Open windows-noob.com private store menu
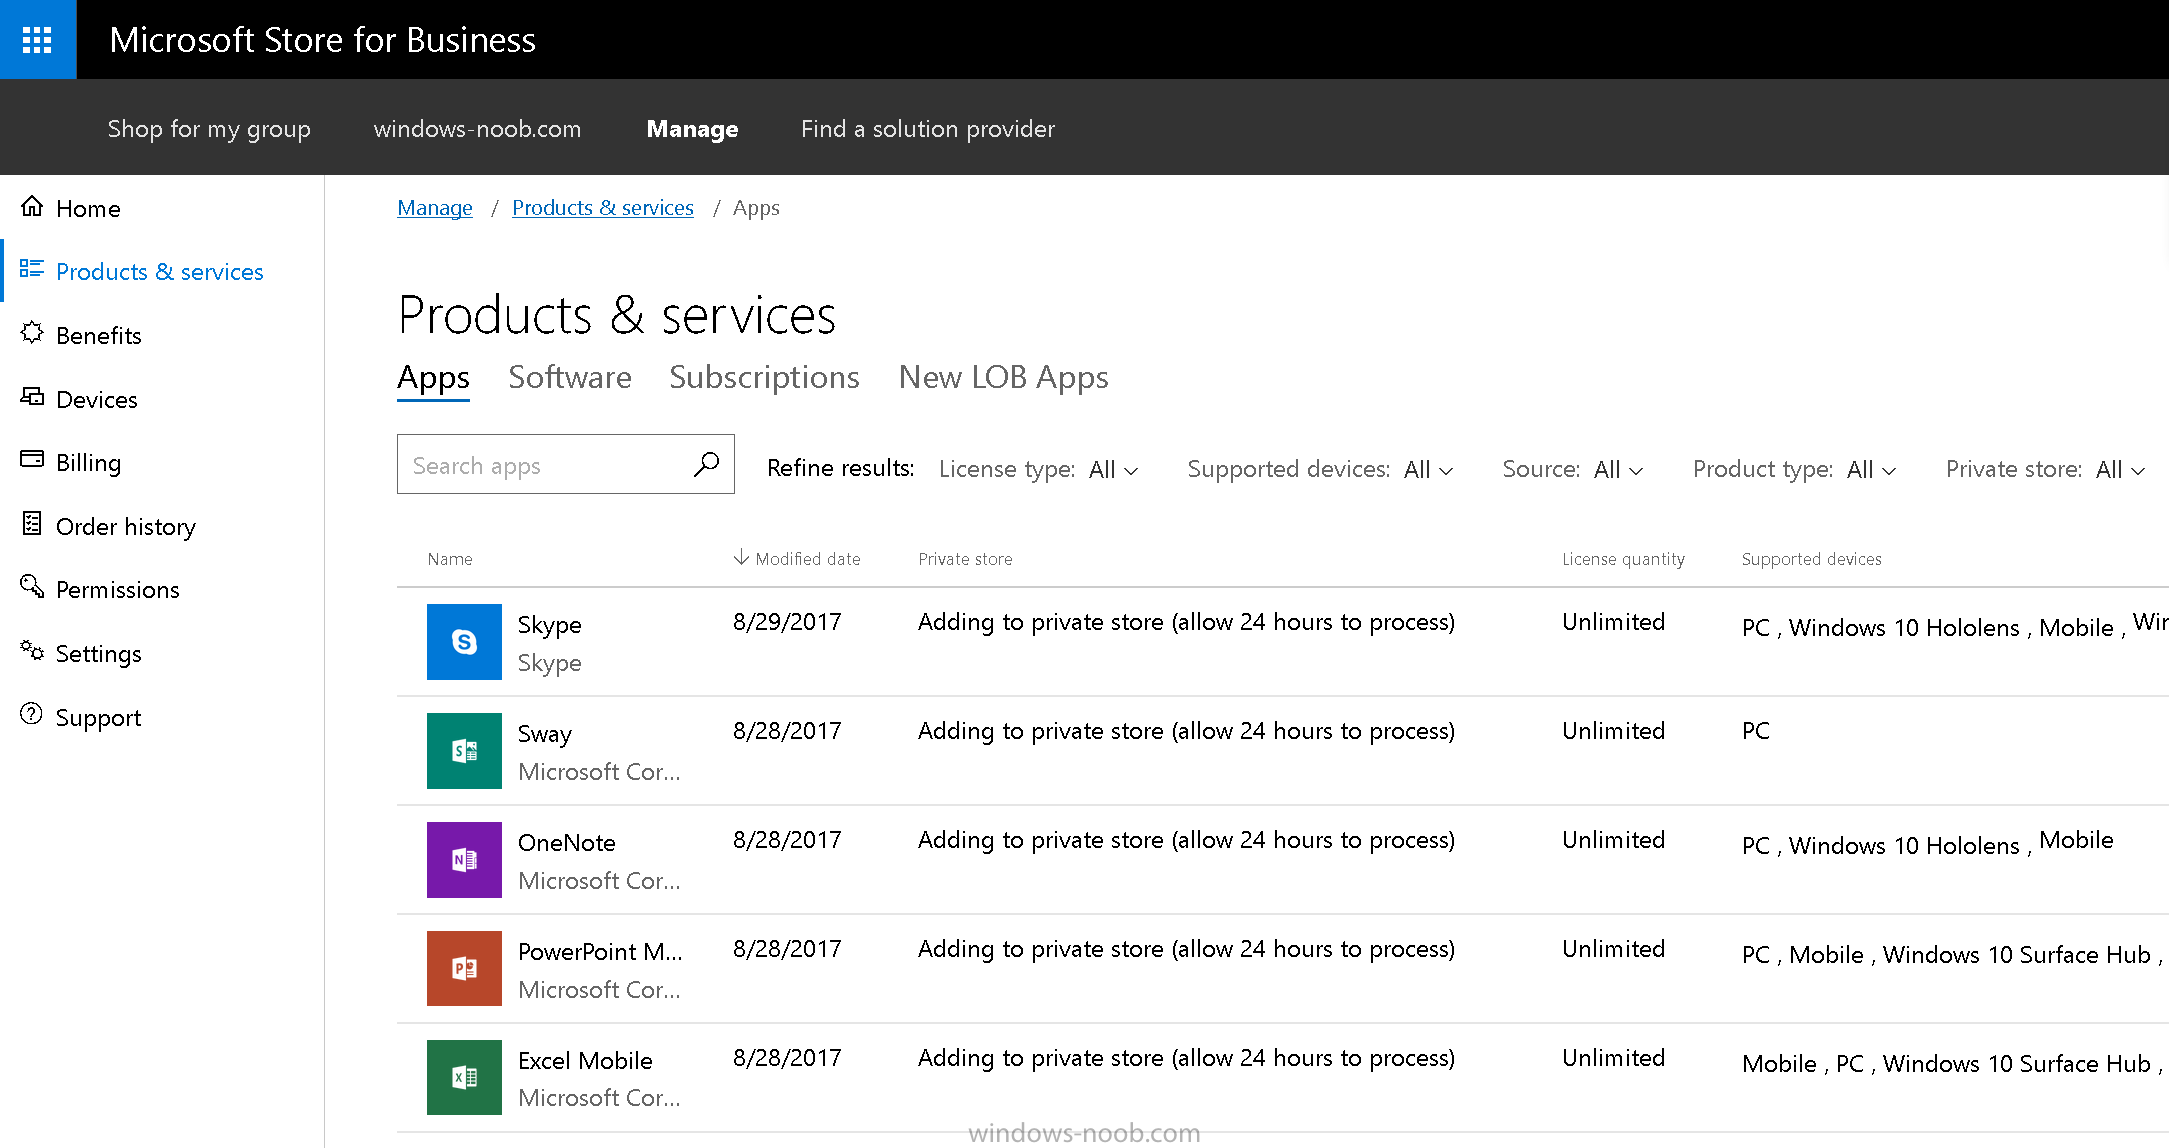This screenshot has height=1148, width=2169. (477, 129)
